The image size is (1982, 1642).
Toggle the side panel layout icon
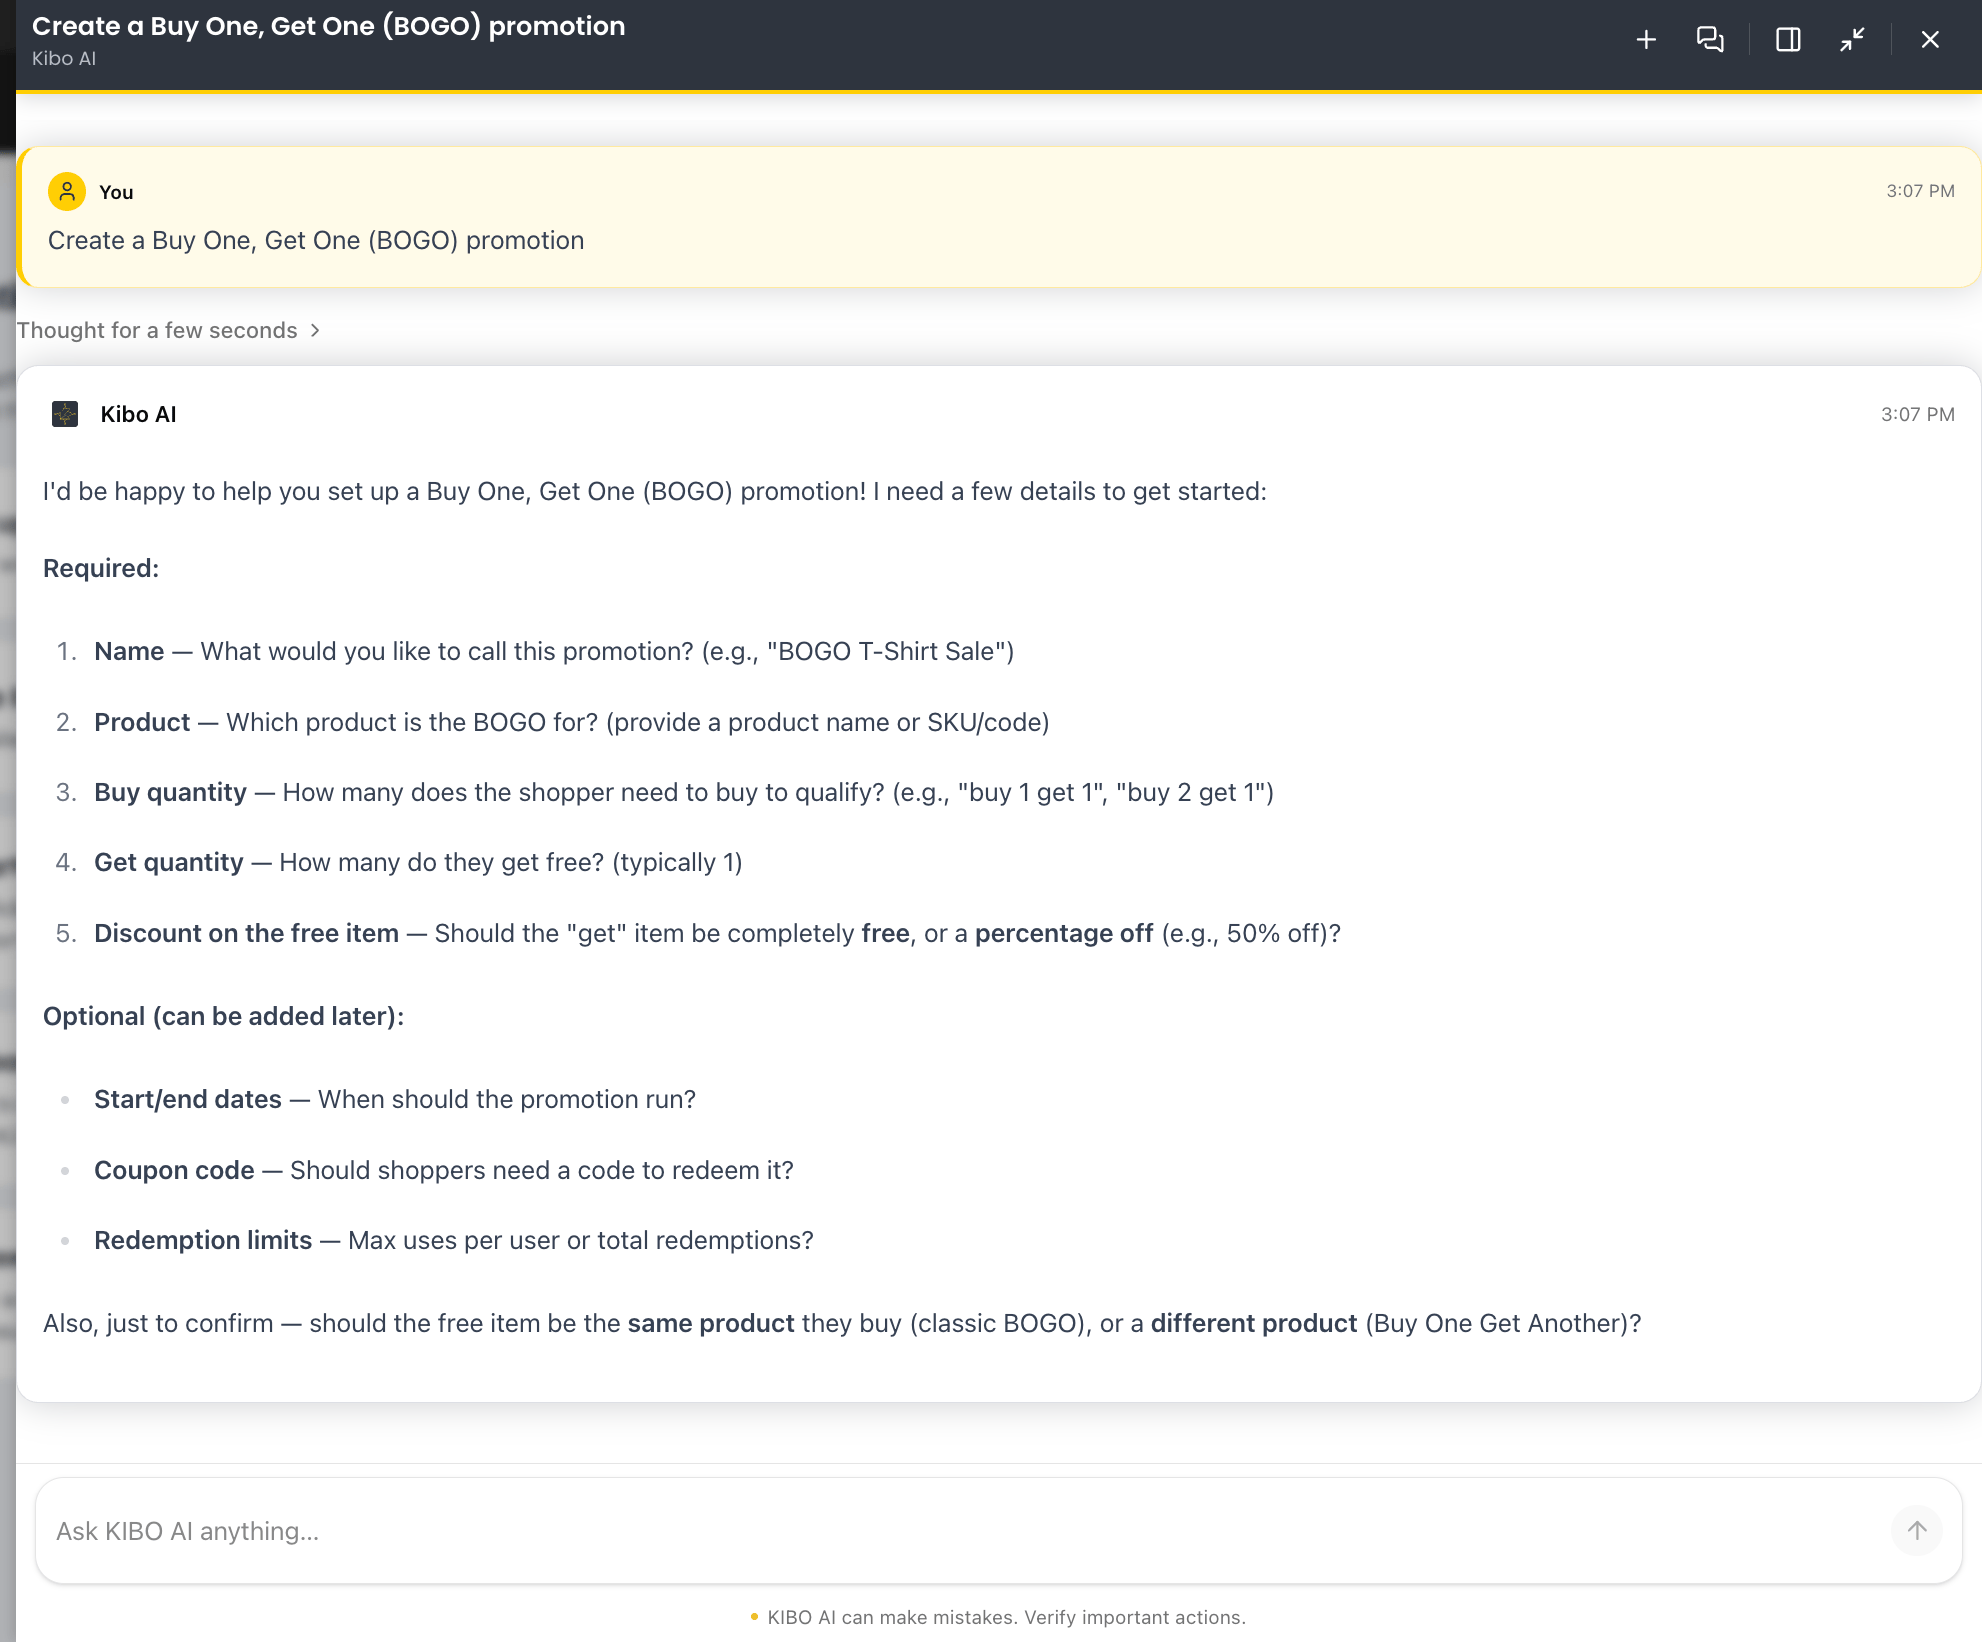tap(1788, 40)
